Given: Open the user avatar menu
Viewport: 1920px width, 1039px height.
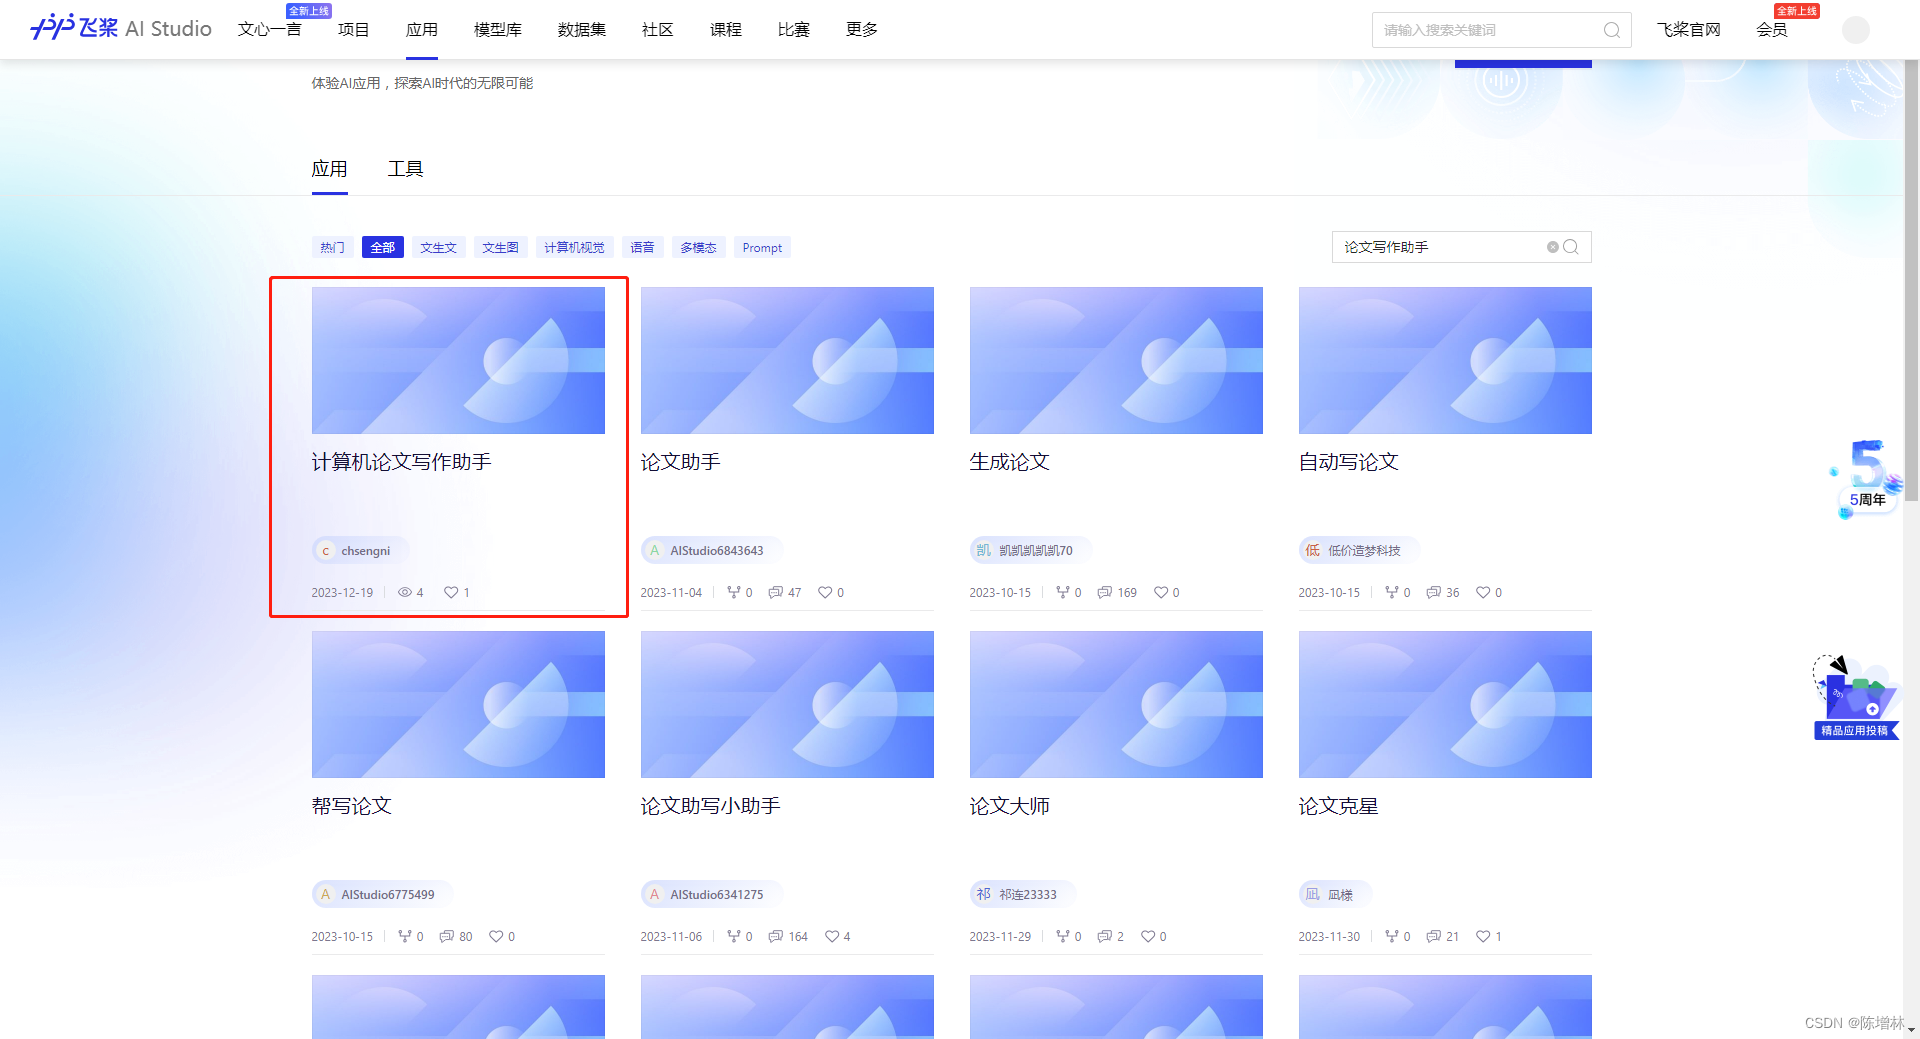Looking at the screenshot, I should click(x=1856, y=30).
